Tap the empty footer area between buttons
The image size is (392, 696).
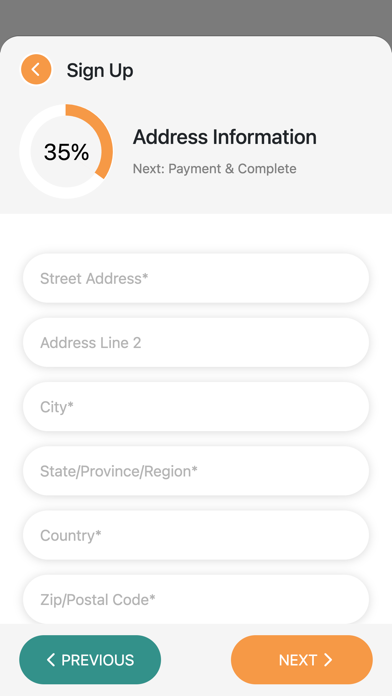point(196,660)
